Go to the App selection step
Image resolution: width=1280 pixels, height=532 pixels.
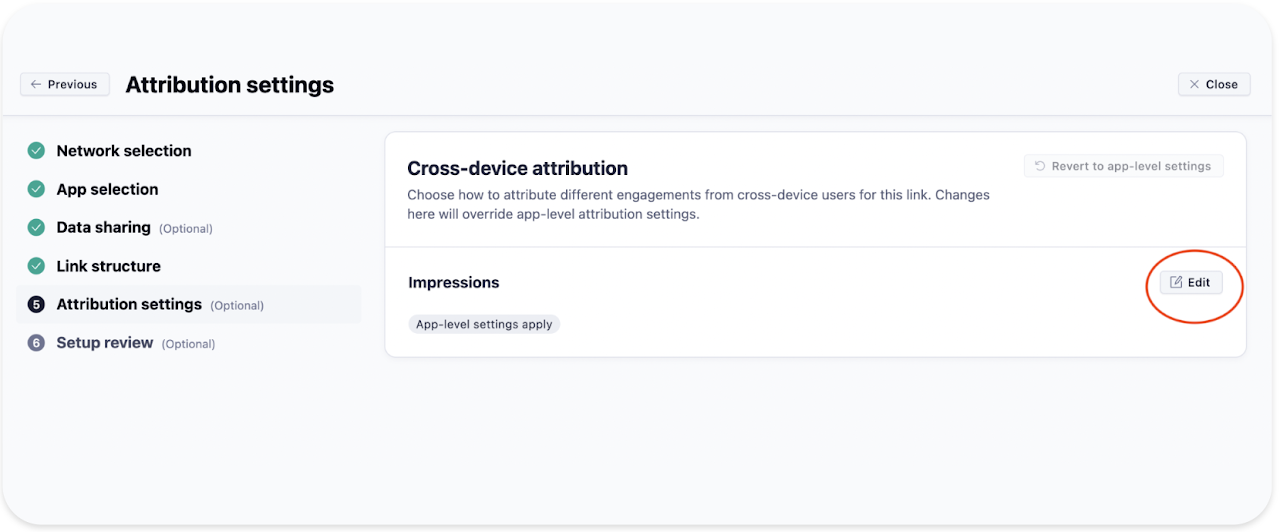coord(107,189)
